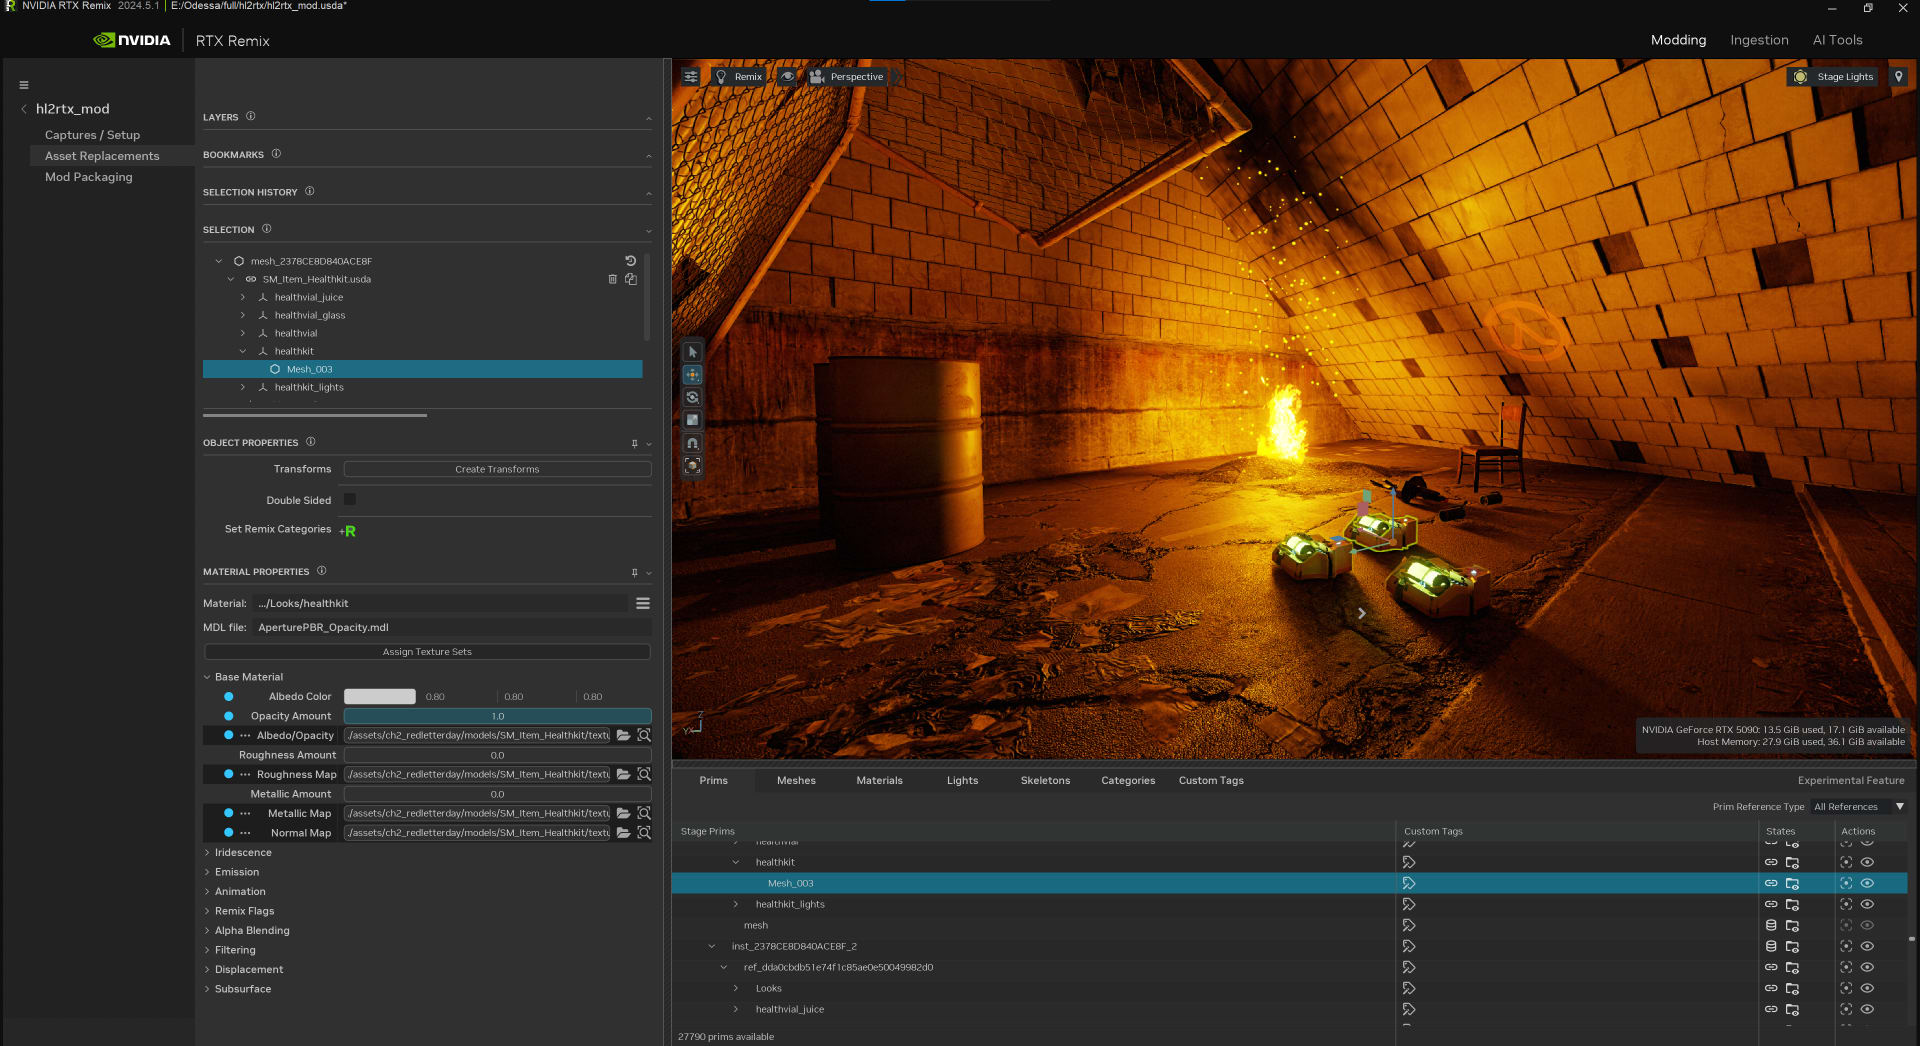
Task: Toggle visibility eye for inst_2378CE8D840ACEBF_2 row
Action: [1867, 946]
